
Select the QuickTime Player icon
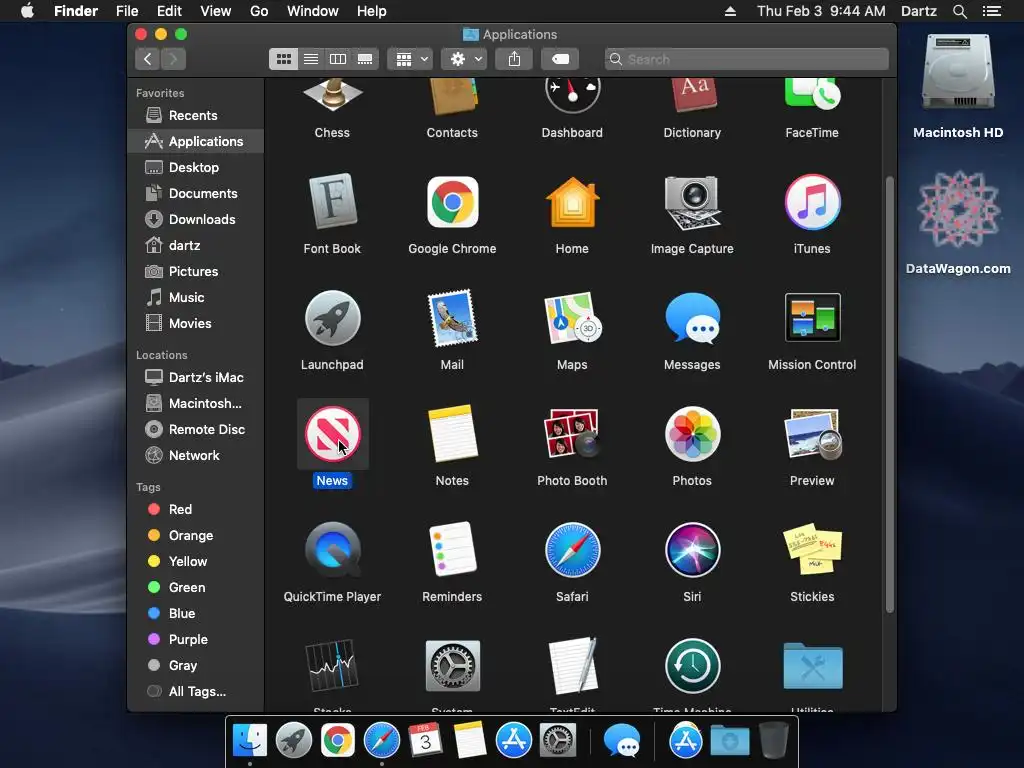pyautogui.click(x=332, y=550)
